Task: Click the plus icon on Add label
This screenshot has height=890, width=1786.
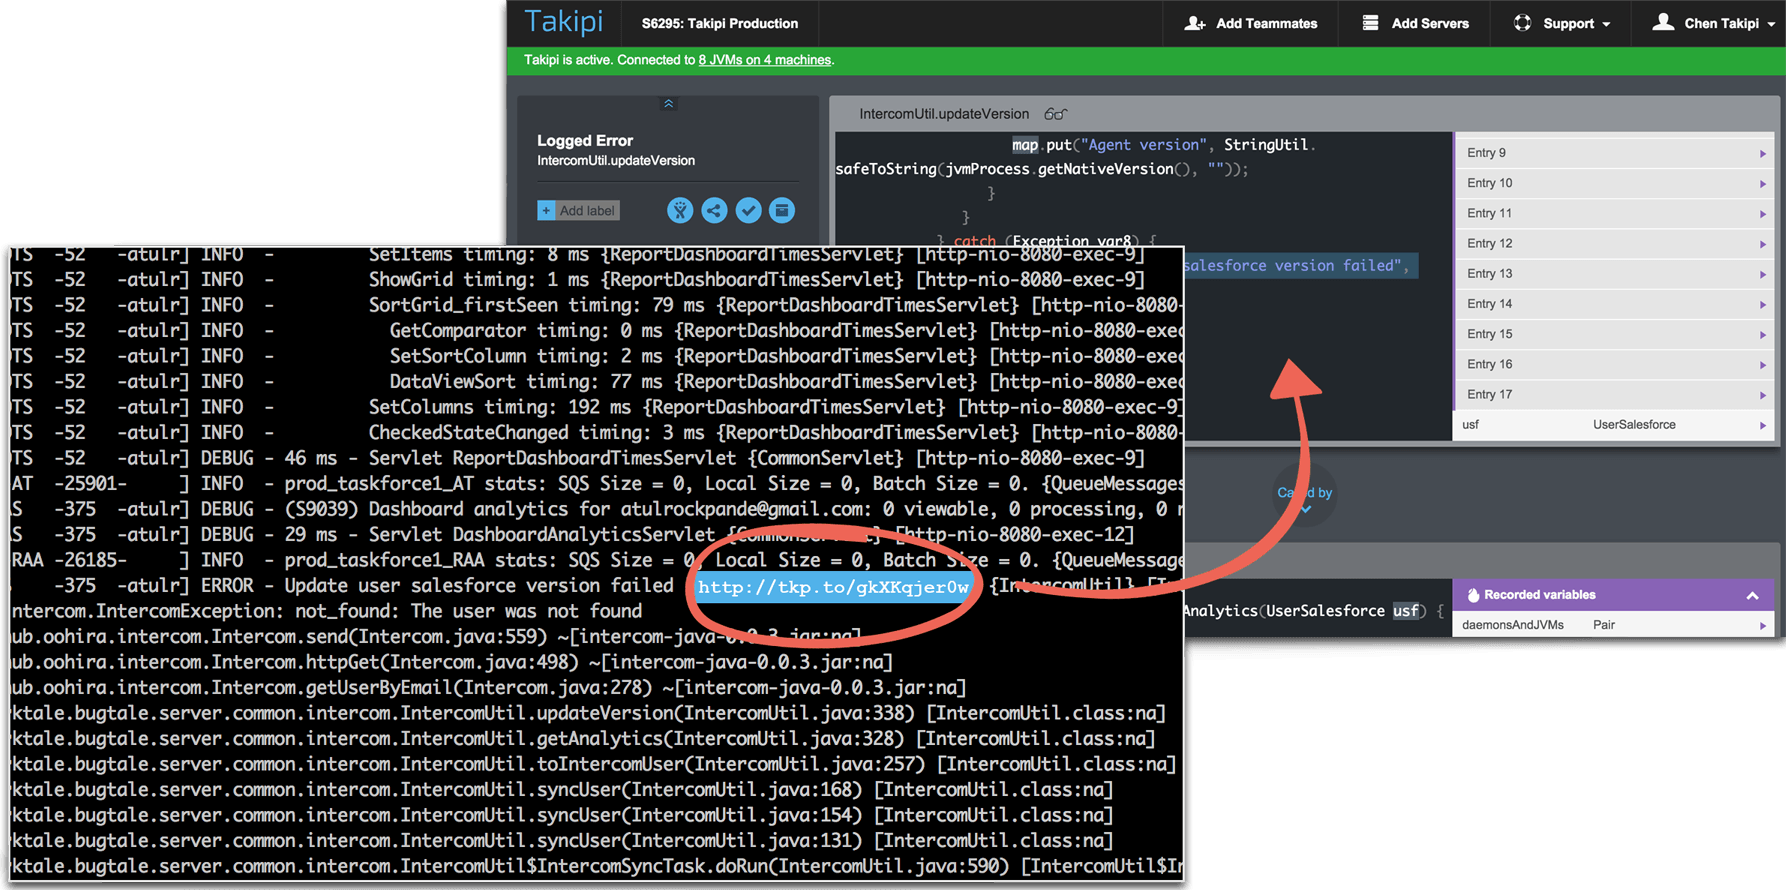Action: tap(546, 210)
